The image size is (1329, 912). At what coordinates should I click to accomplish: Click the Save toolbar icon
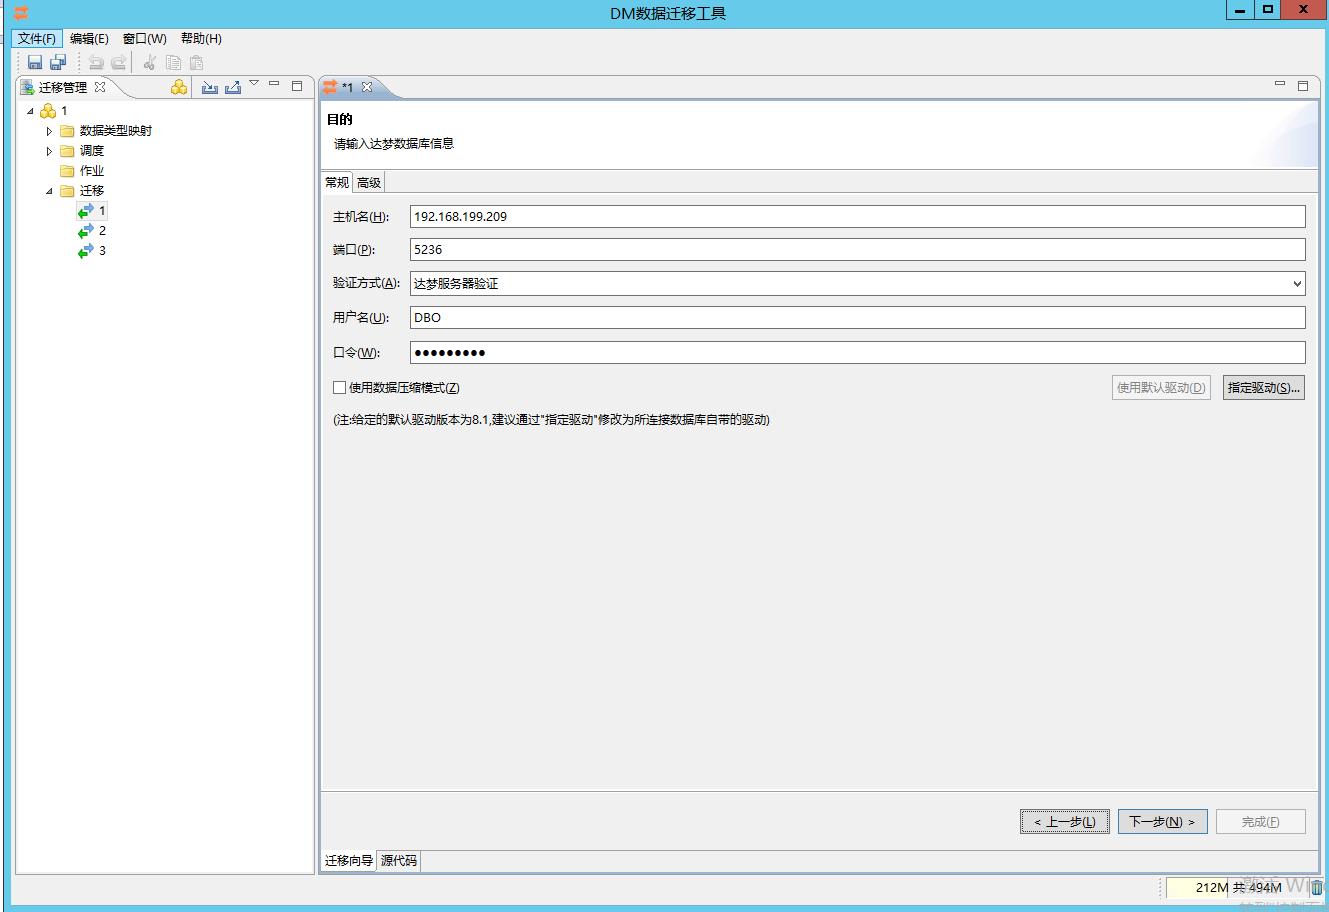point(35,62)
